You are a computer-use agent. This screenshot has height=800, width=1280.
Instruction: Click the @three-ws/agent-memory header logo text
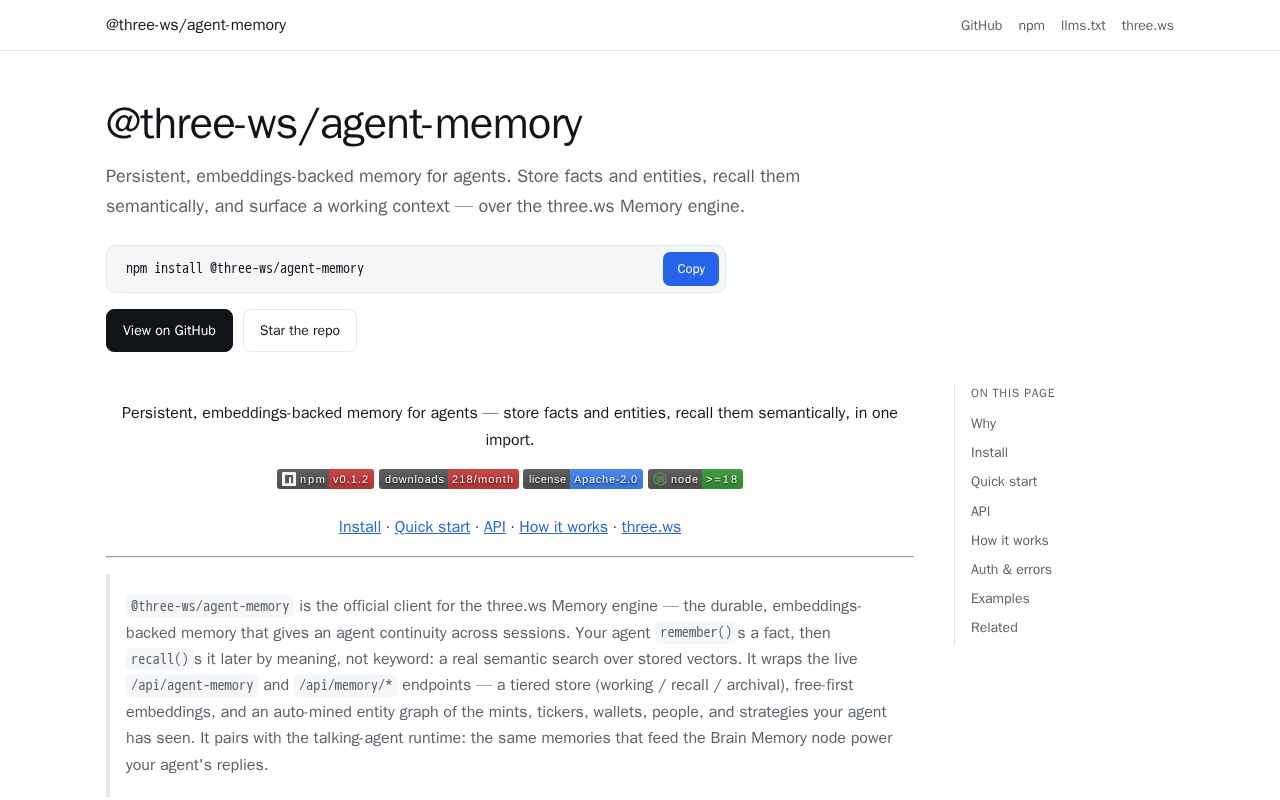coord(196,25)
